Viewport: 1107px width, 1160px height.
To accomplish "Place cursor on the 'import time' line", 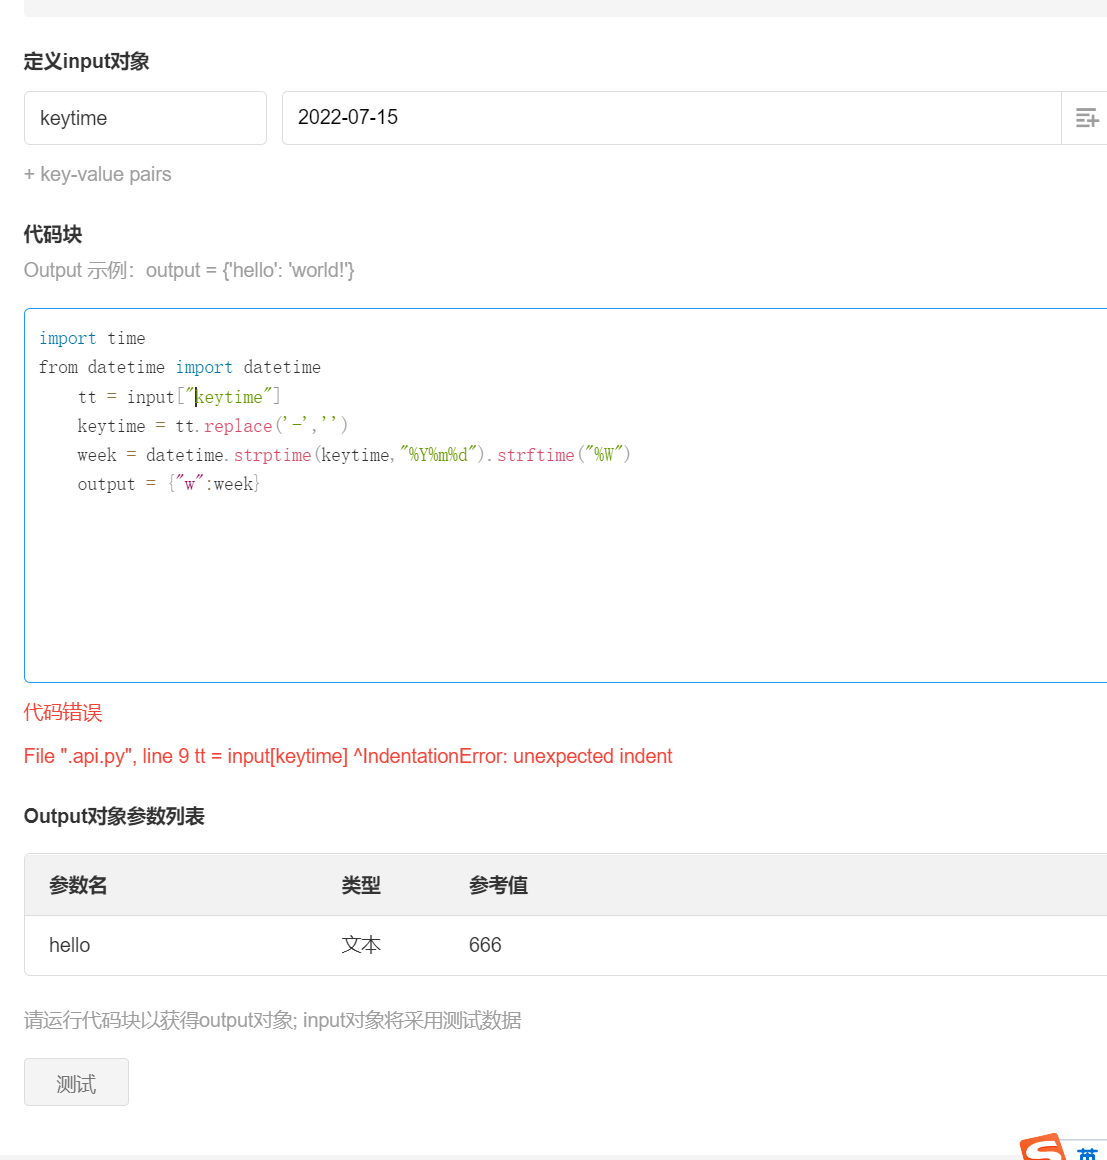I will pyautogui.click(x=92, y=338).
